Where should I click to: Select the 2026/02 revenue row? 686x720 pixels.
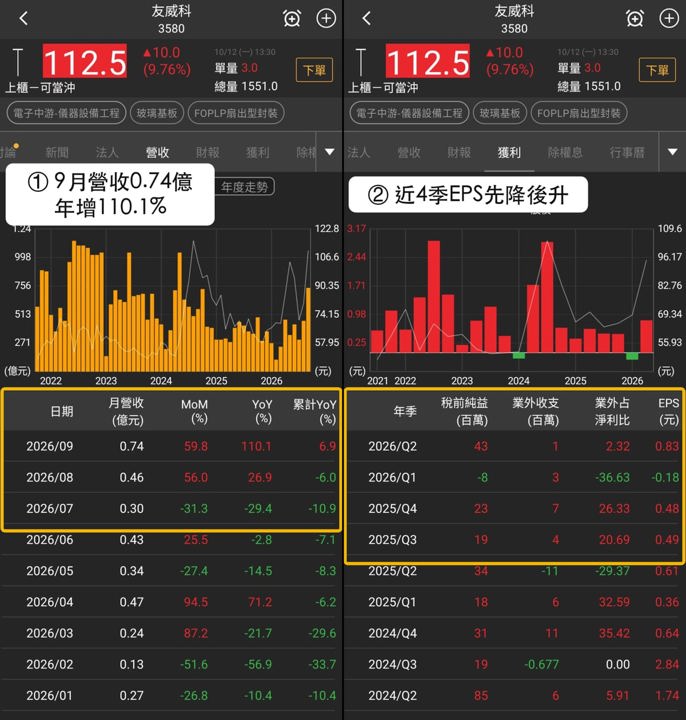[171, 664]
